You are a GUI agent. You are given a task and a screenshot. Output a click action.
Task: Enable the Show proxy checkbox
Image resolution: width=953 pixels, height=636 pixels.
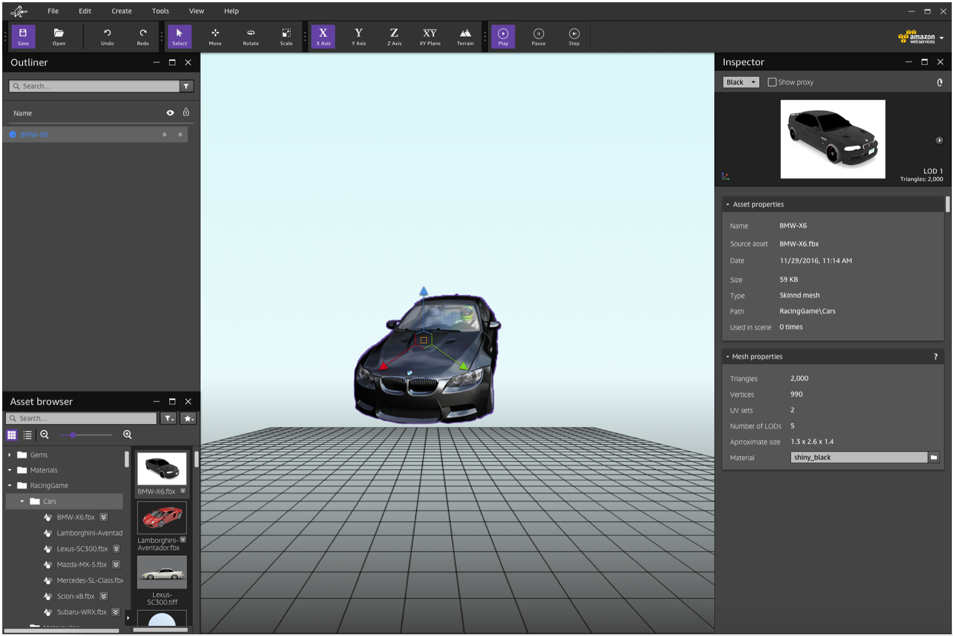772,82
